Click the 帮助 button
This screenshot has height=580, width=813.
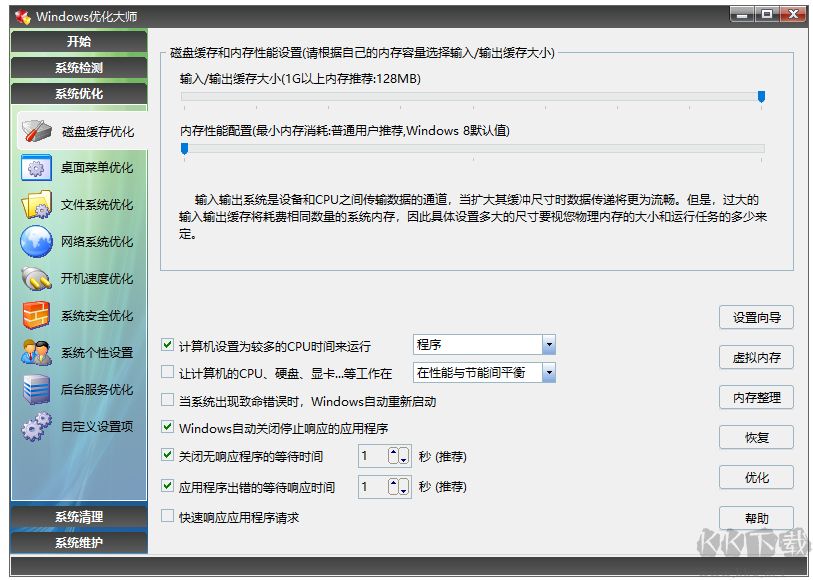(x=756, y=518)
